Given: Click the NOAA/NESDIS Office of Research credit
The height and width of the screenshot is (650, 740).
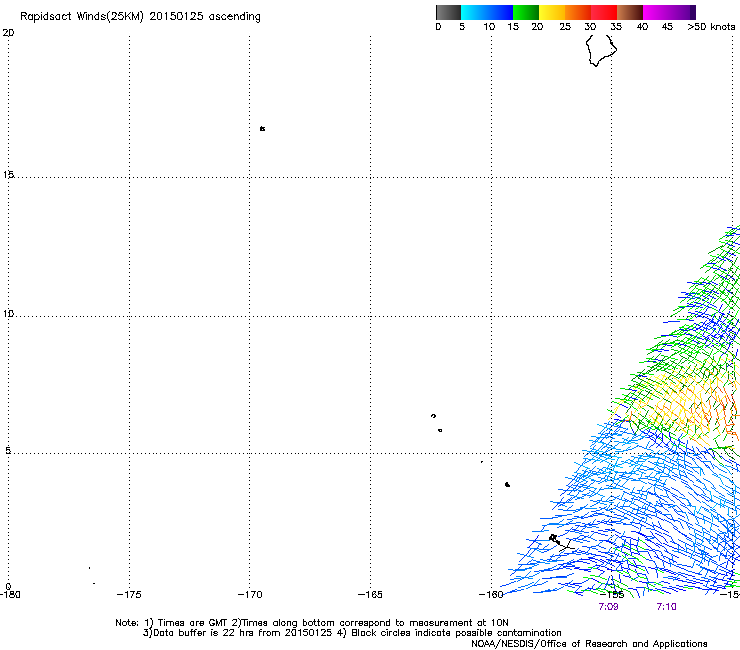Looking at the screenshot, I should pyautogui.click(x=589, y=644).
